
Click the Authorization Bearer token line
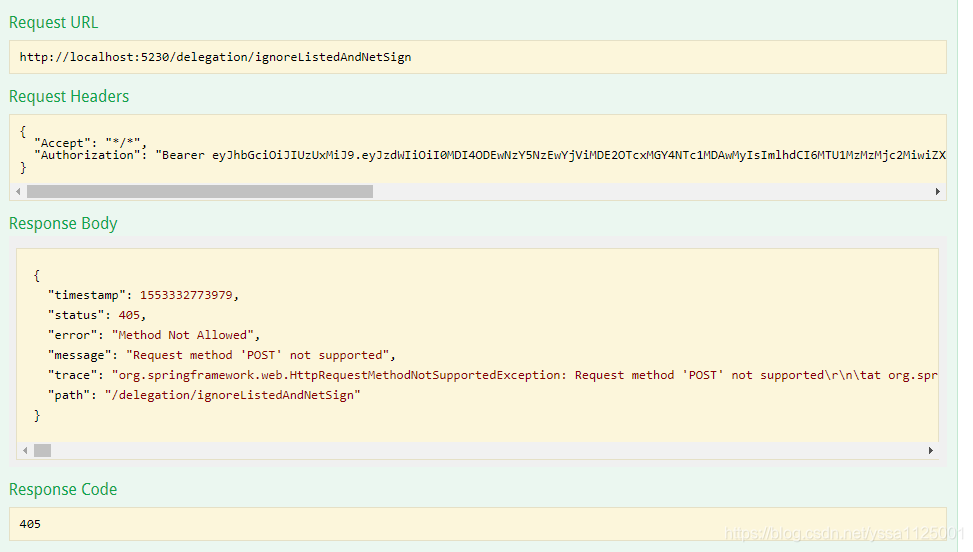490,155
